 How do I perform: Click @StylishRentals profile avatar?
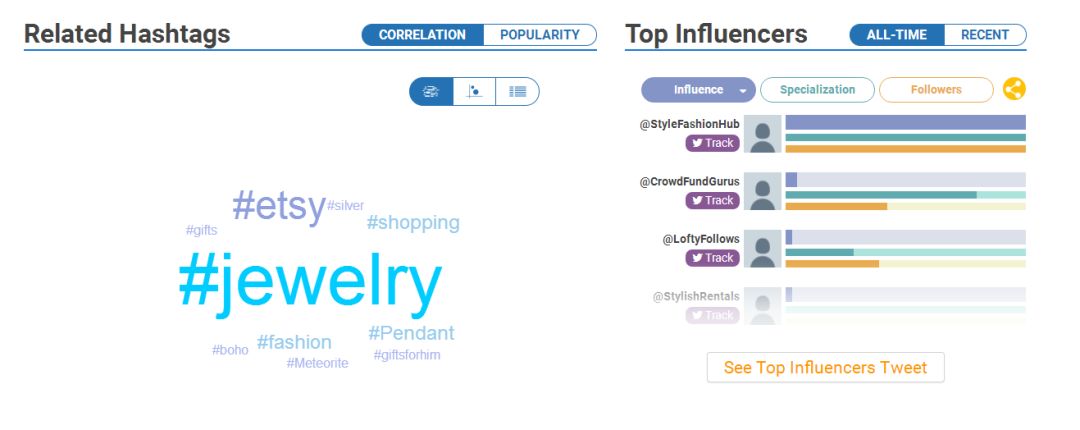[763, 306]
